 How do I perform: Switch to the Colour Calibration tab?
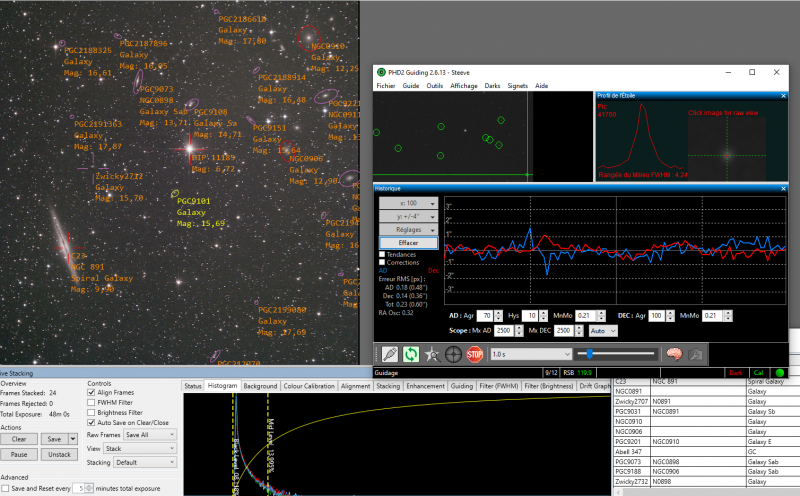click(x=309, y=386)
